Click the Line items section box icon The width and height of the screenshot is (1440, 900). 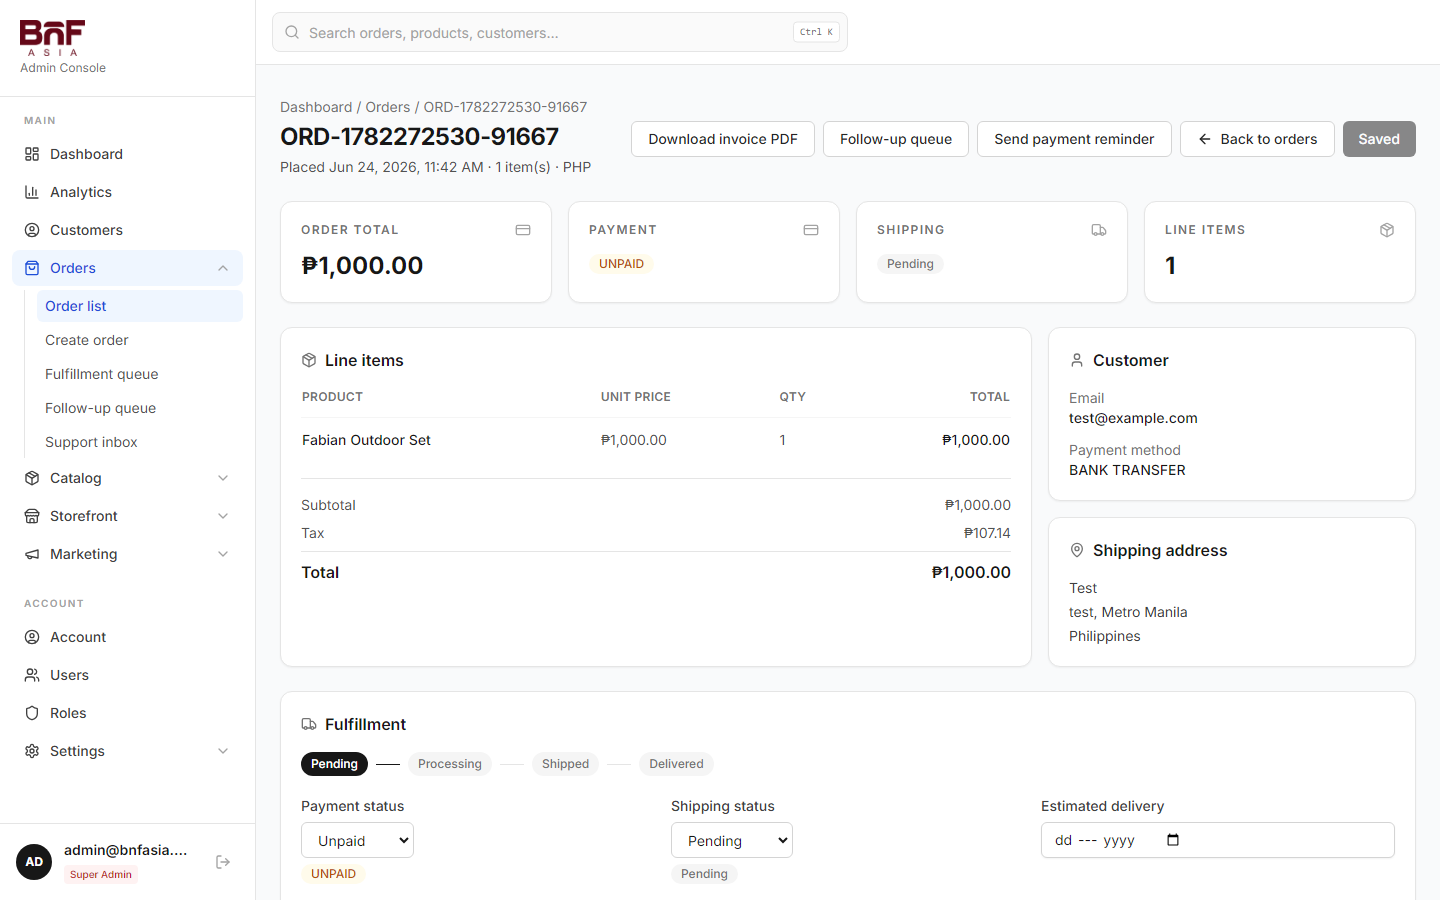coord(309,360)
